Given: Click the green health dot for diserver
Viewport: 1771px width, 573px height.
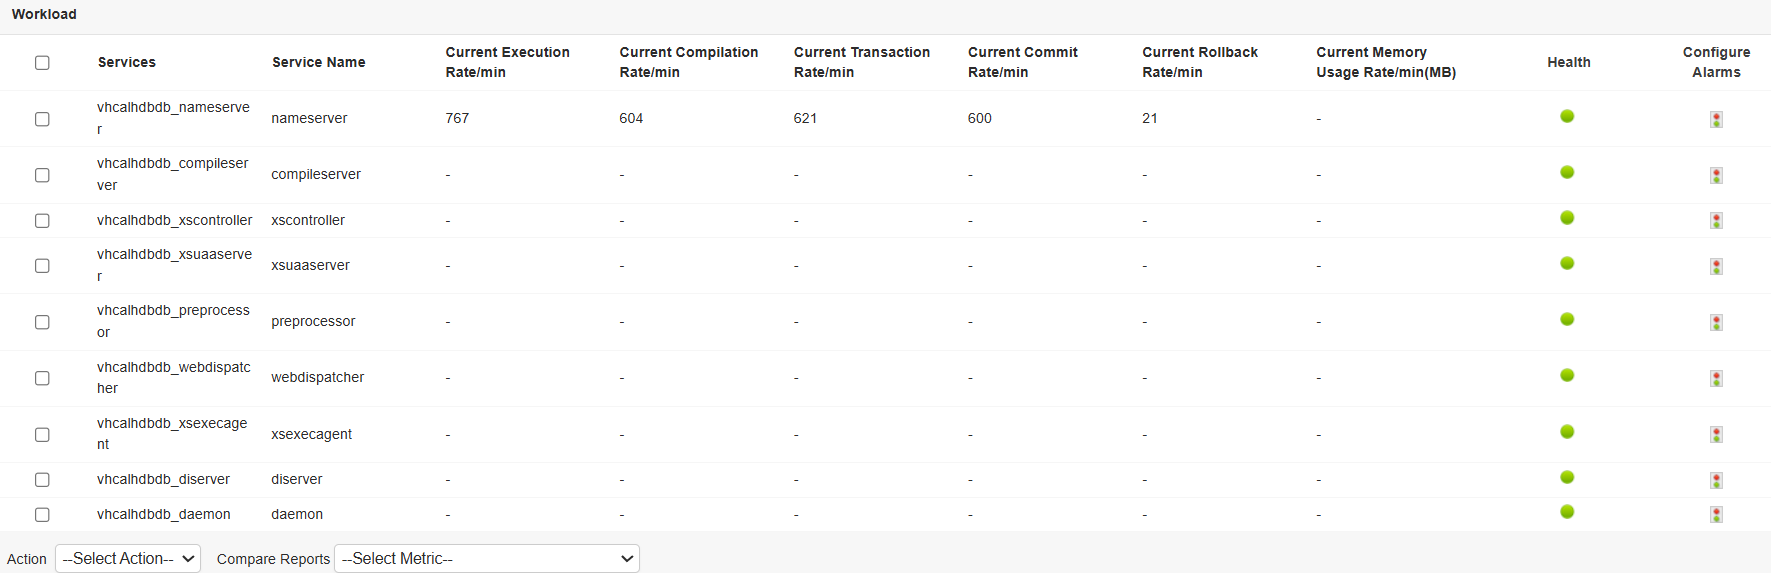Looking at the screenshot, I should pos(1567,477).
